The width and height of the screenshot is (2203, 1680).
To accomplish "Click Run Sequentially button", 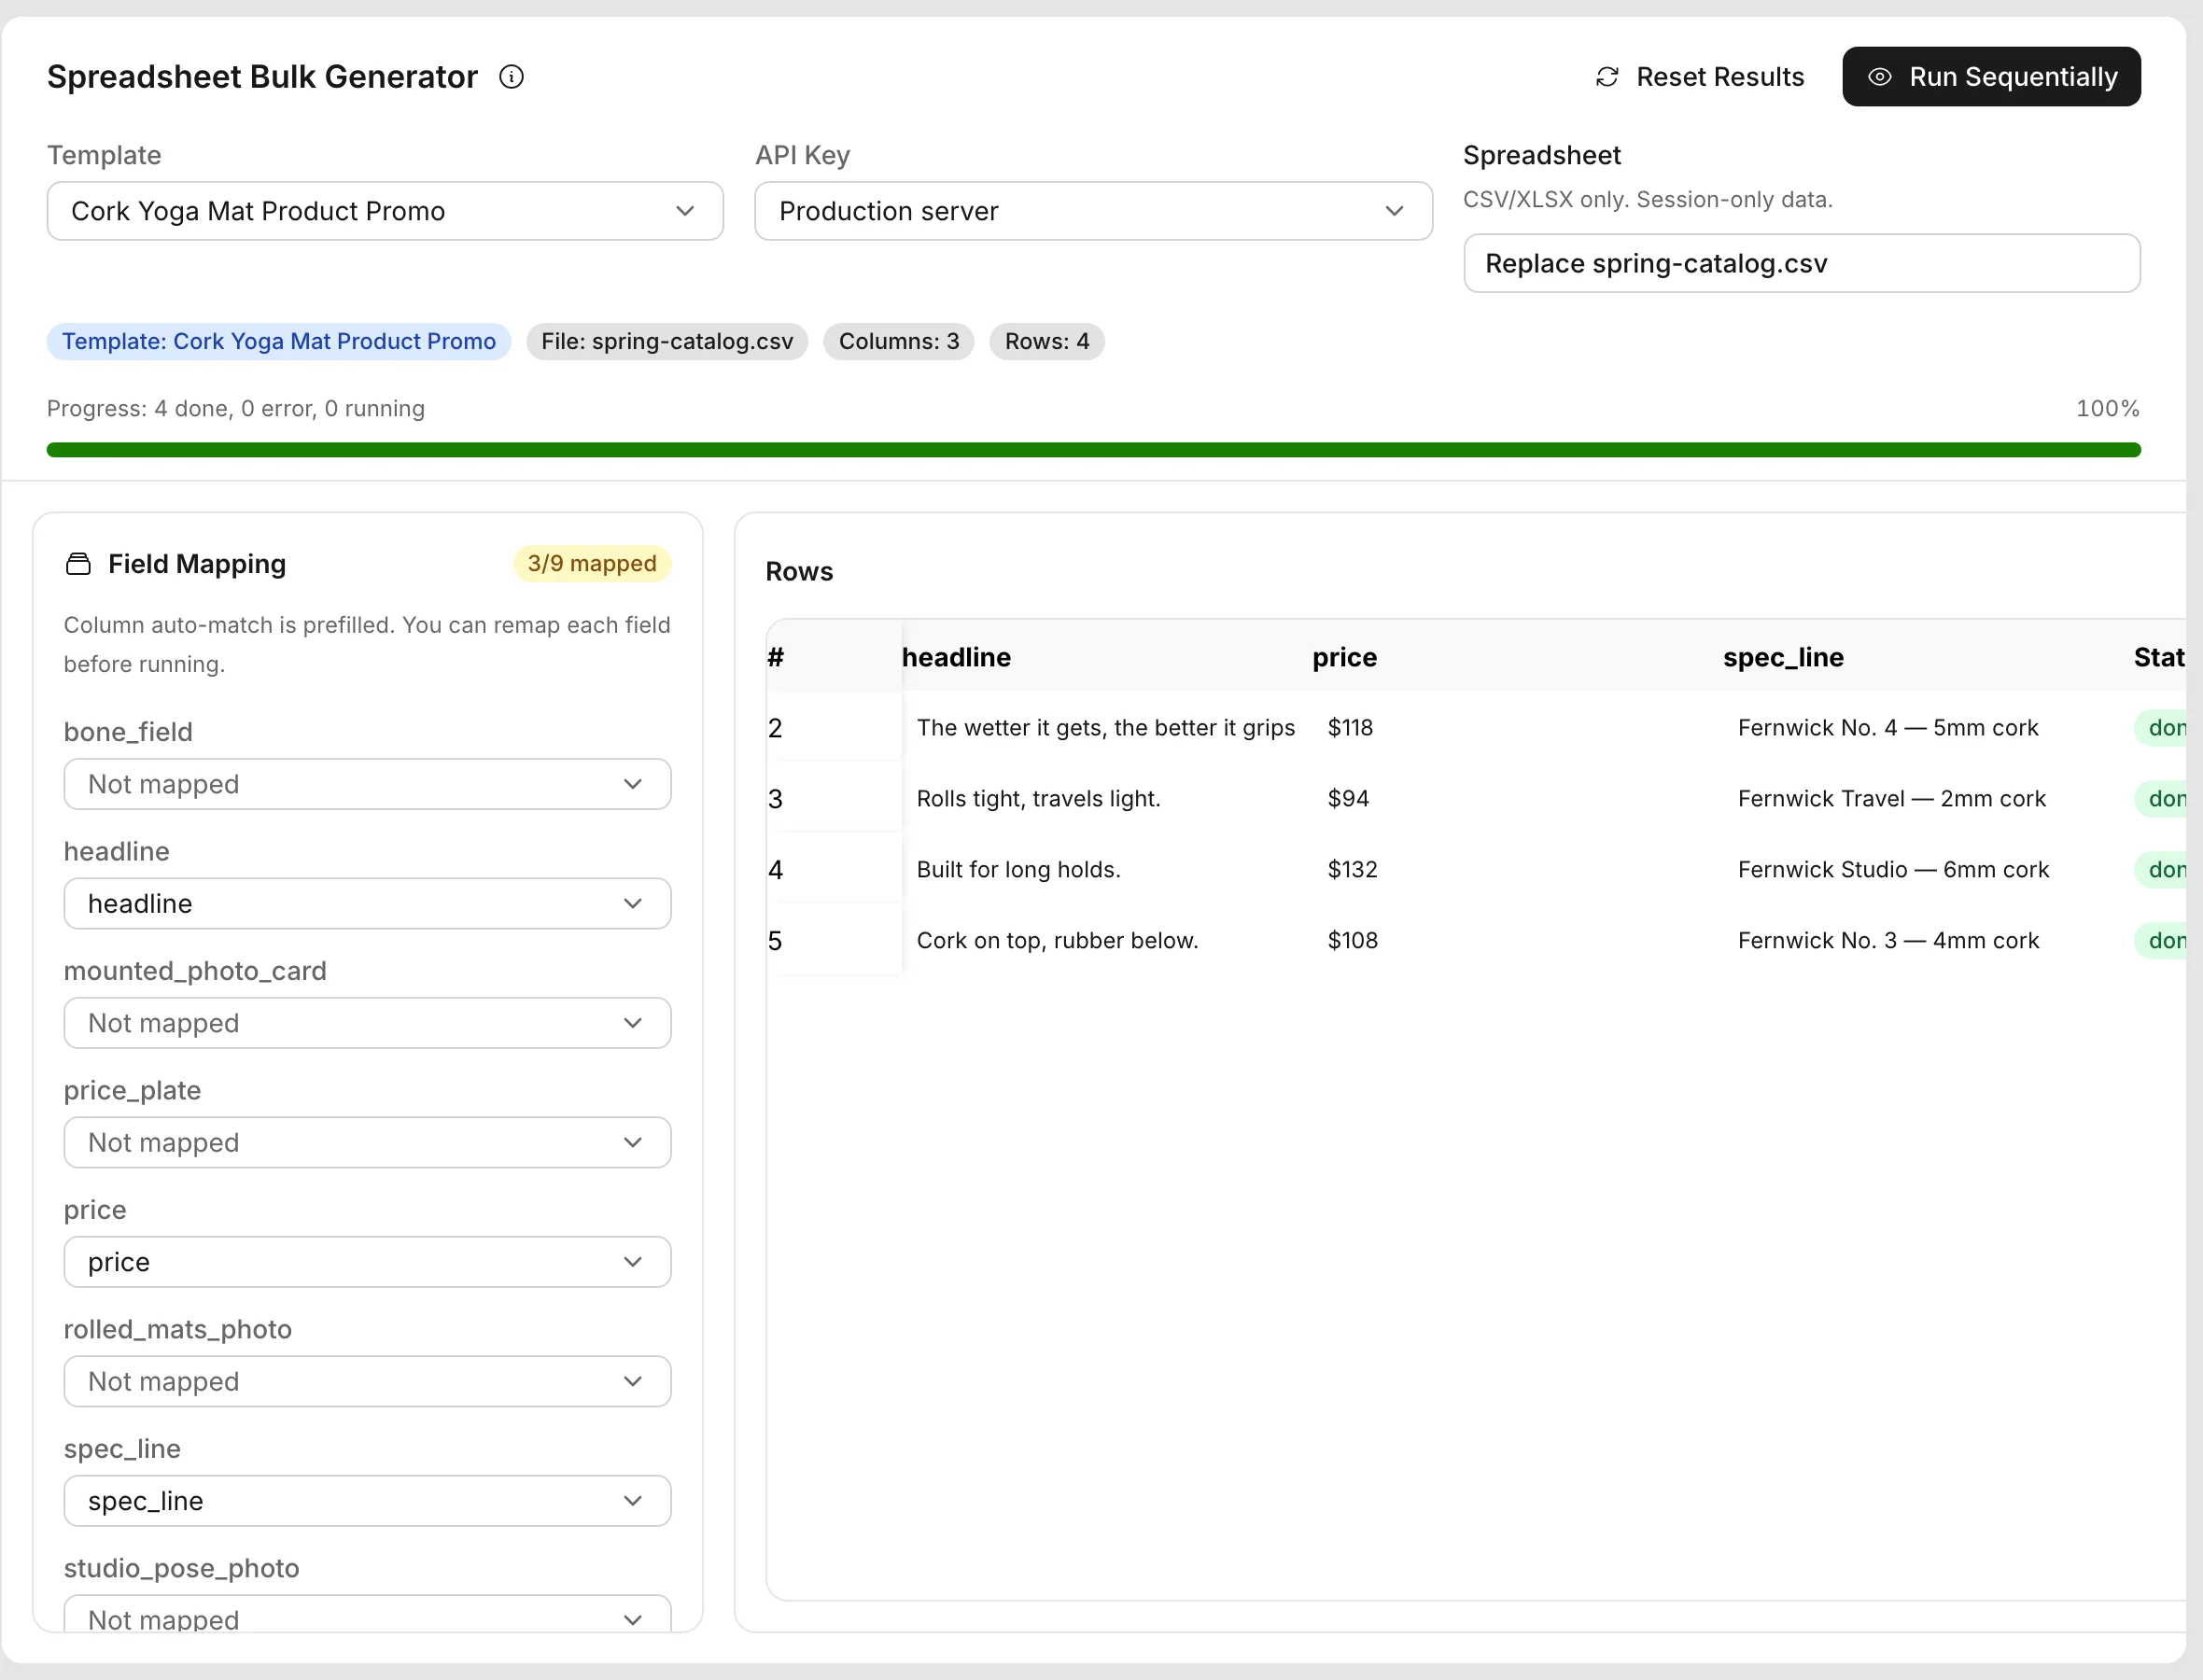I will click(1991, 77).
